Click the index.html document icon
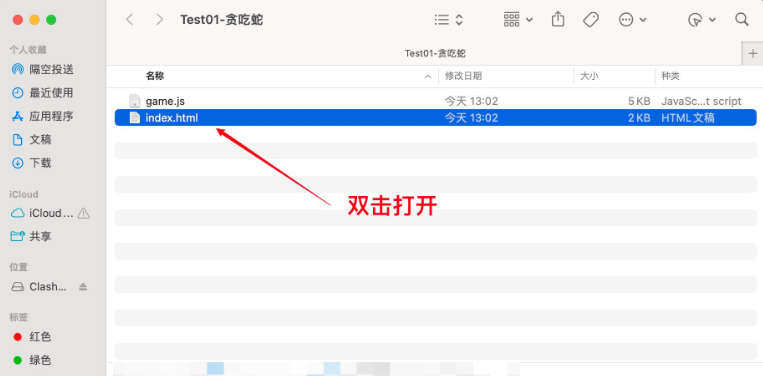 [x=134, y=118]
